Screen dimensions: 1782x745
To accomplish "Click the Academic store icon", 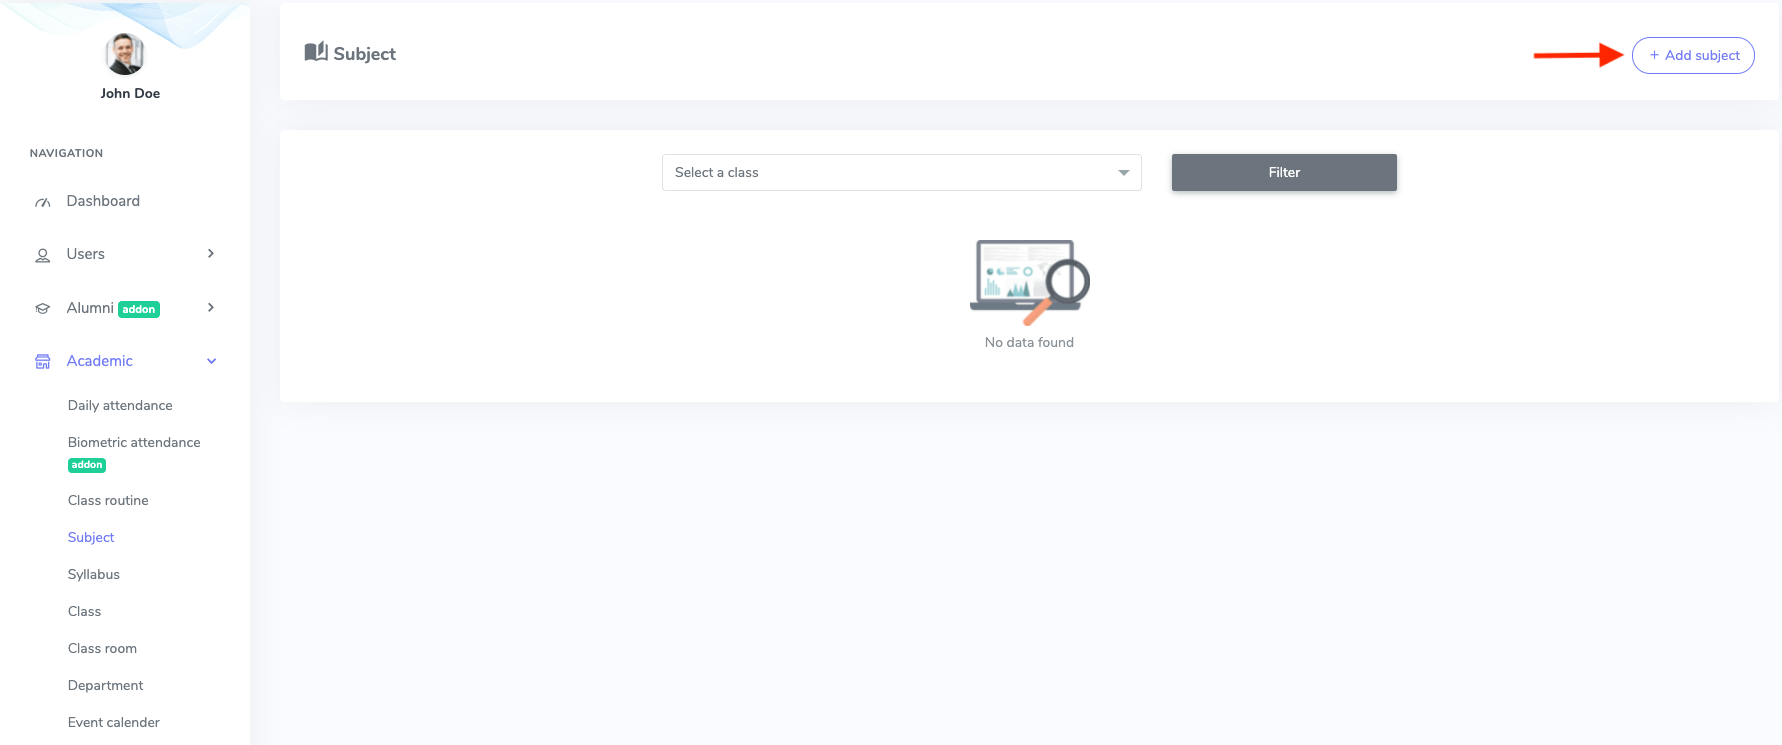I will click(42, 362).
